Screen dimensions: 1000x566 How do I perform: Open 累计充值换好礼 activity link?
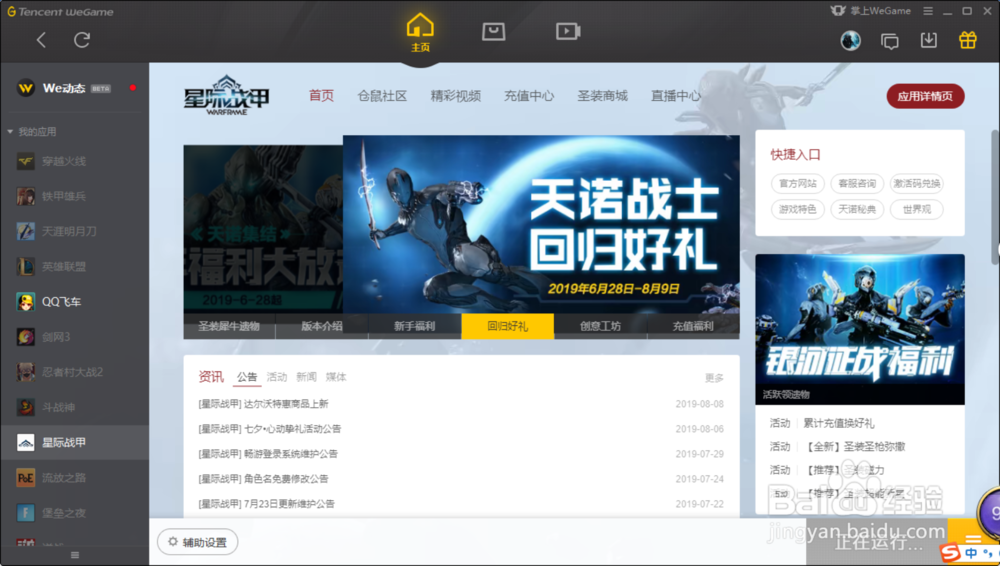click(839, 423)
